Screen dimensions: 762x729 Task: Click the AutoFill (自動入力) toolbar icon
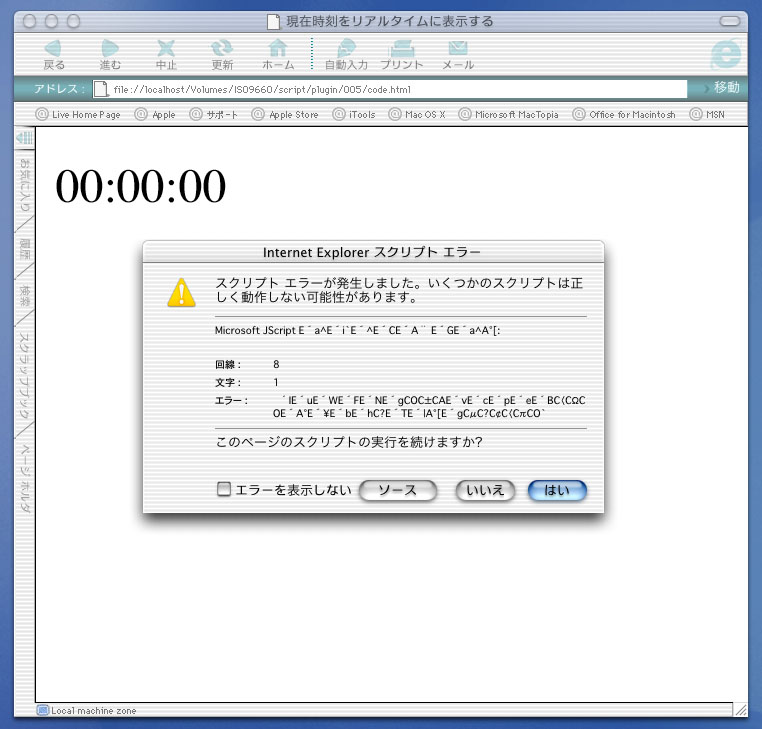point(346,48)
